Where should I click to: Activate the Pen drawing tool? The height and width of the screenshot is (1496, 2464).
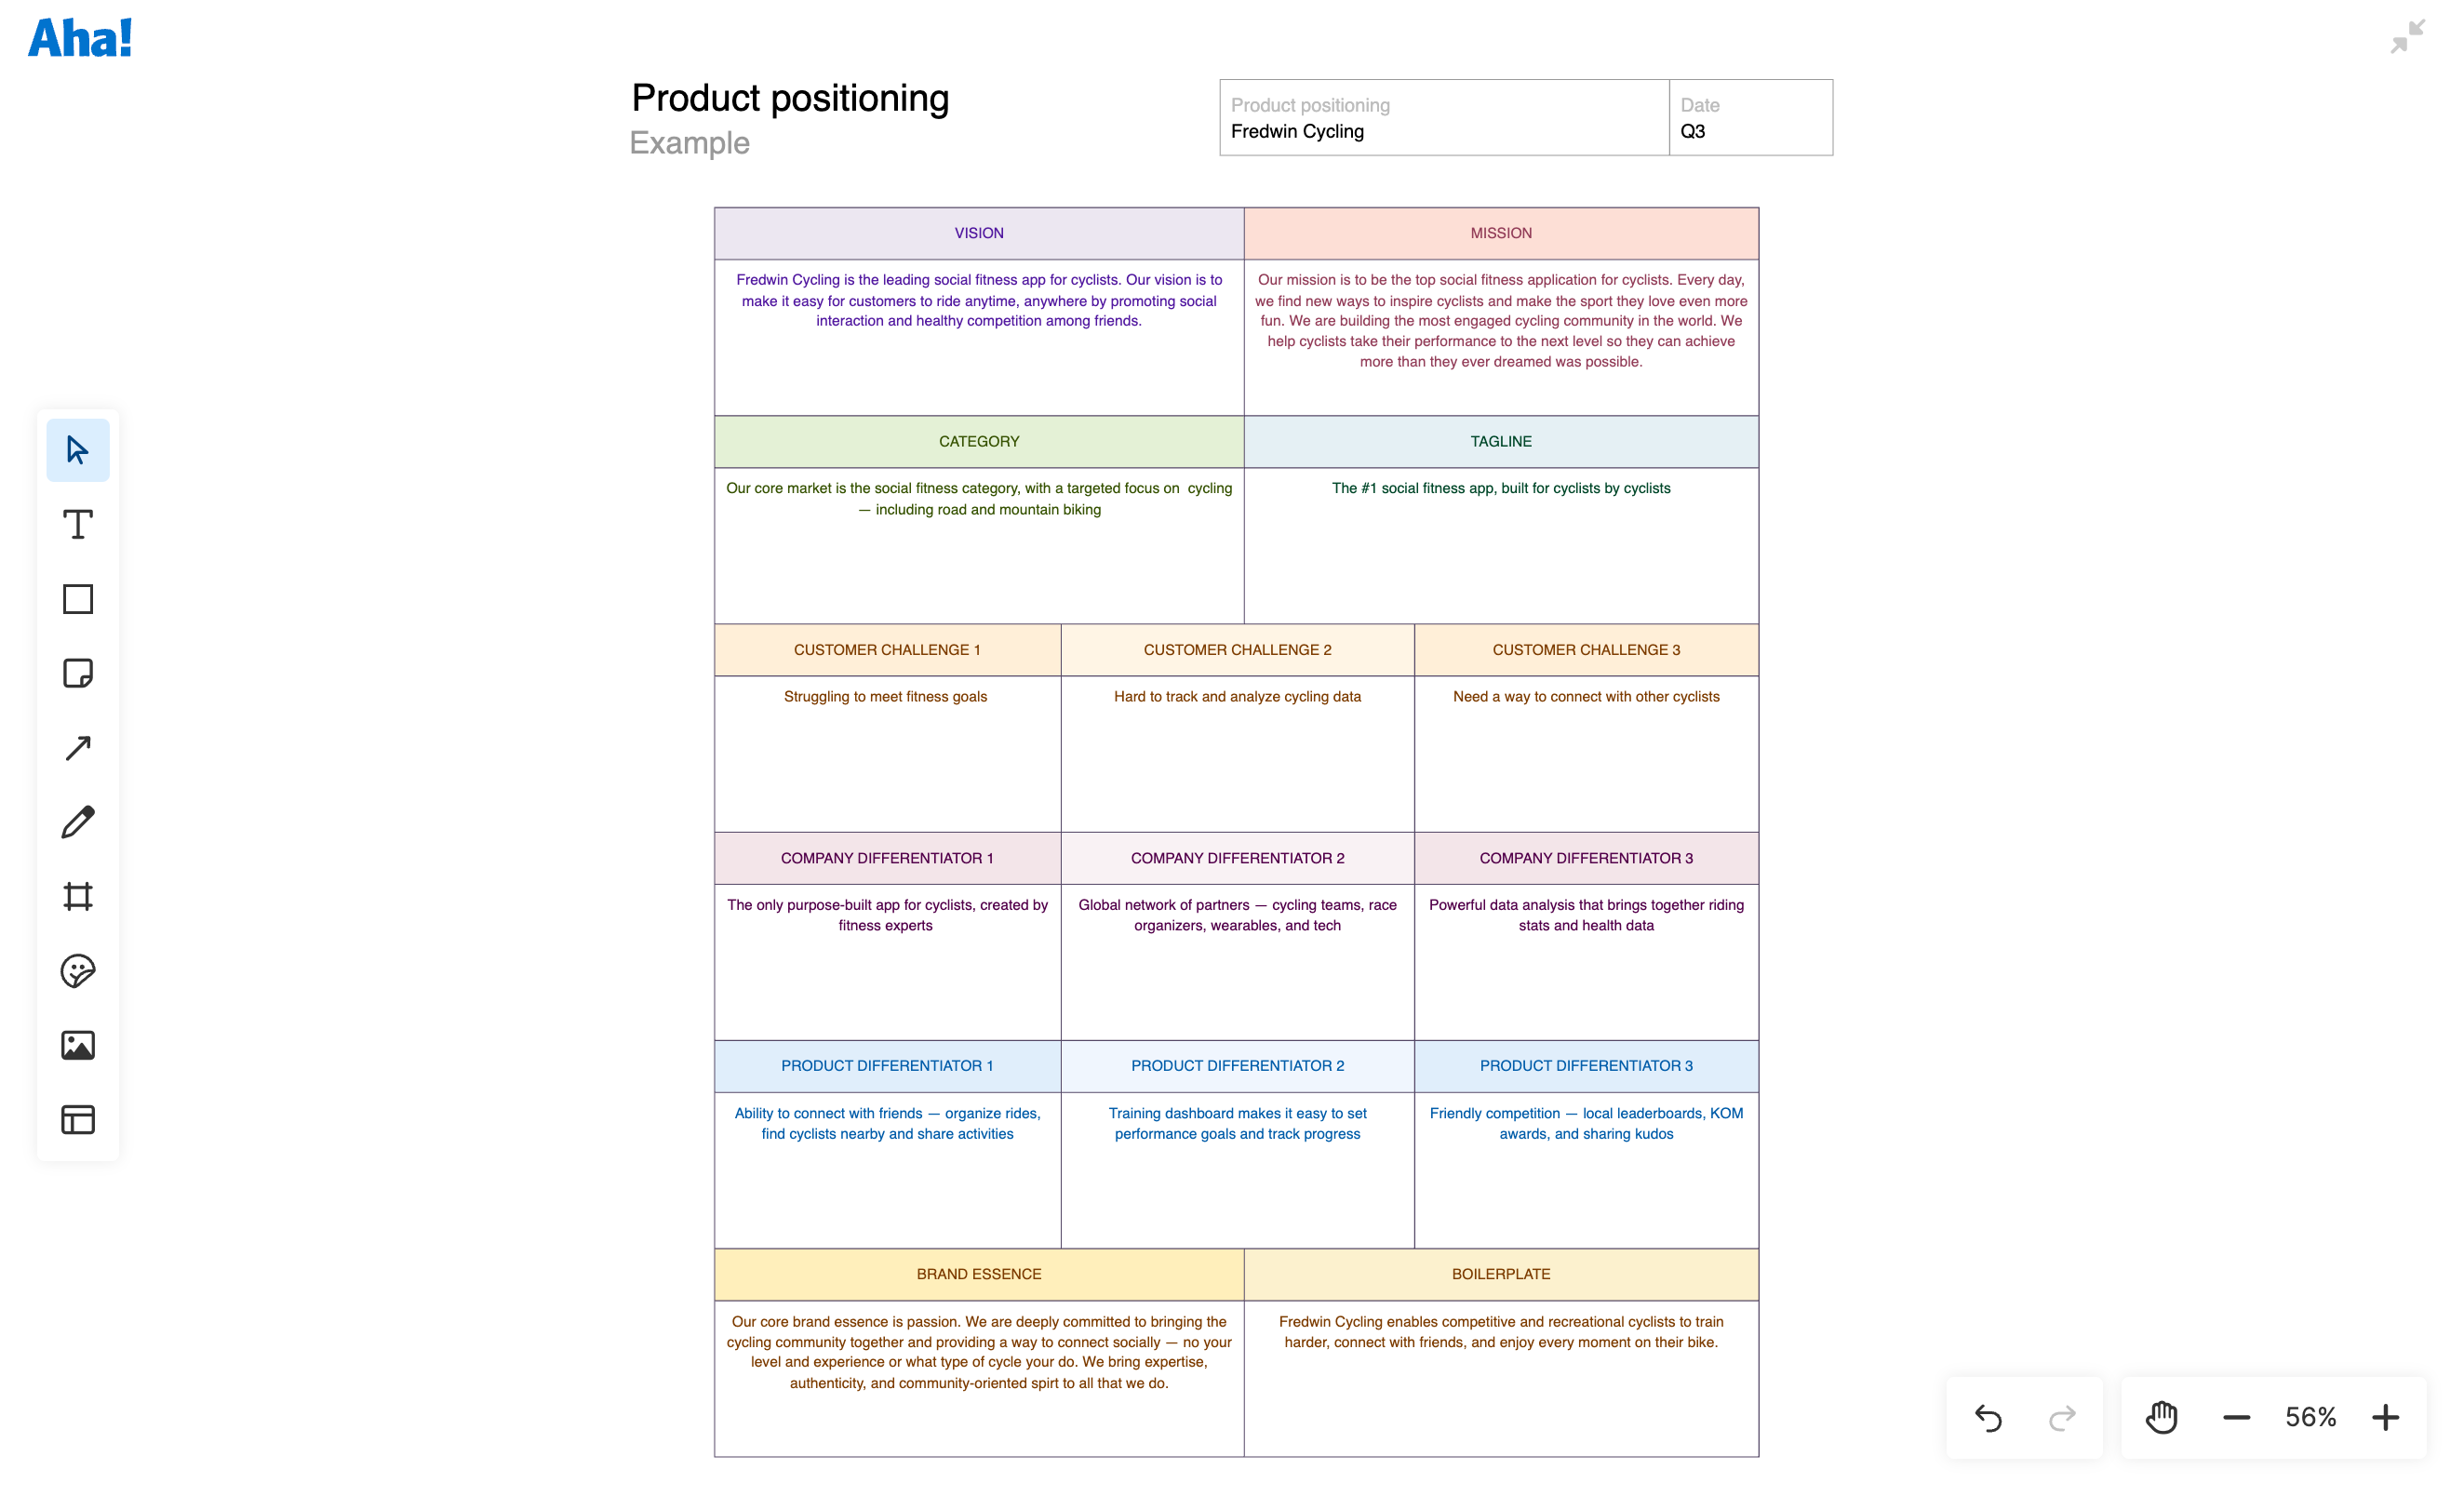point(78,821)
